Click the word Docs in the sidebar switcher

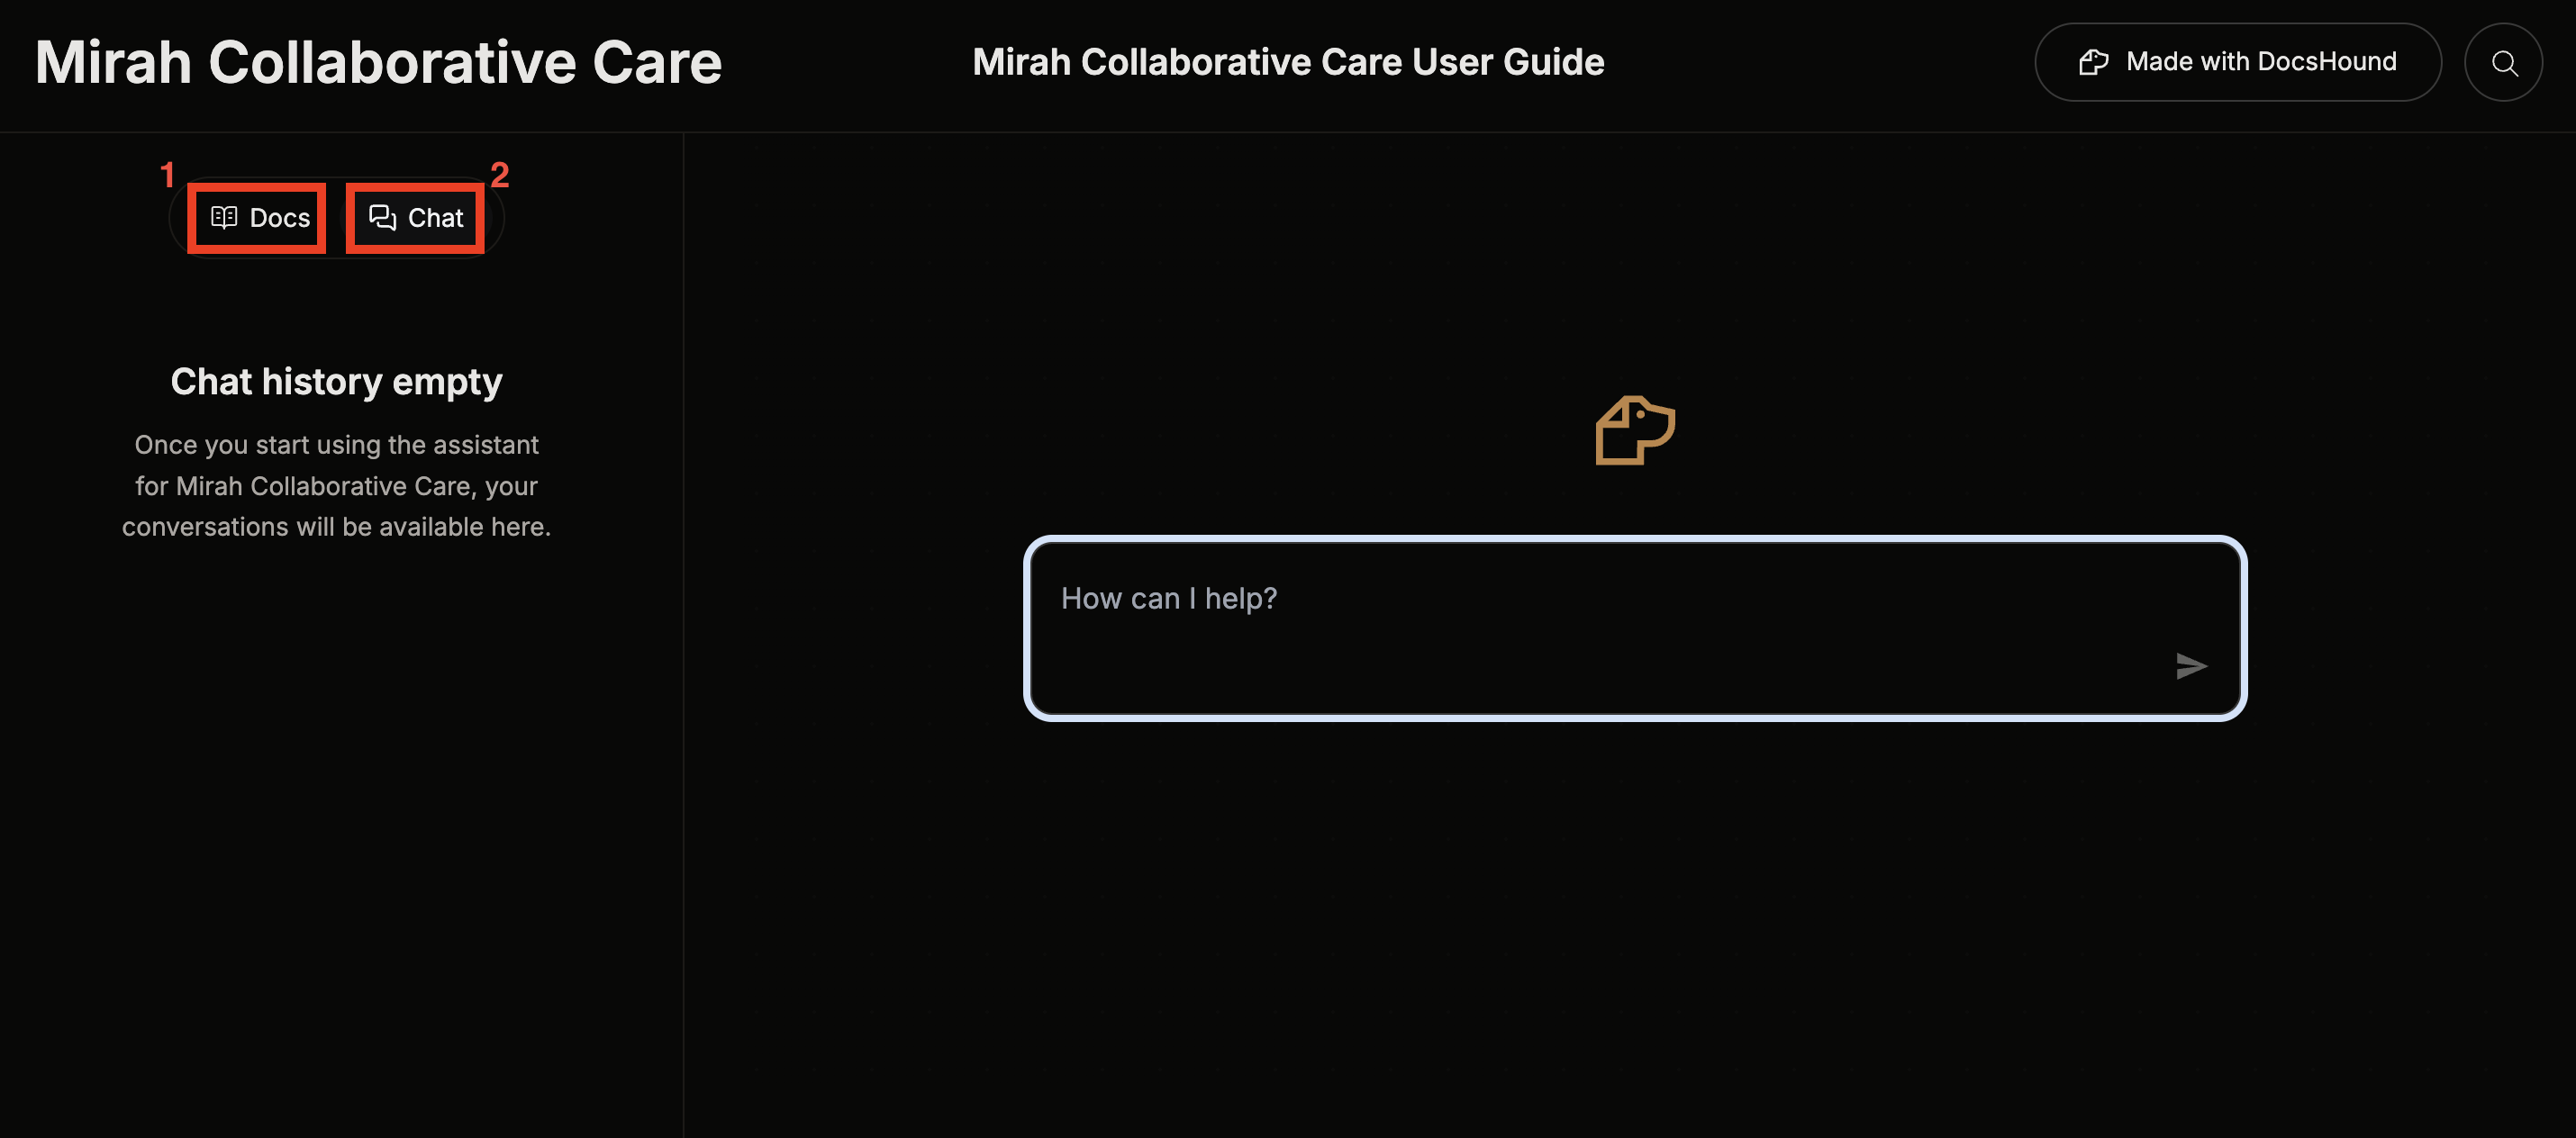click(x=280, y=218)
